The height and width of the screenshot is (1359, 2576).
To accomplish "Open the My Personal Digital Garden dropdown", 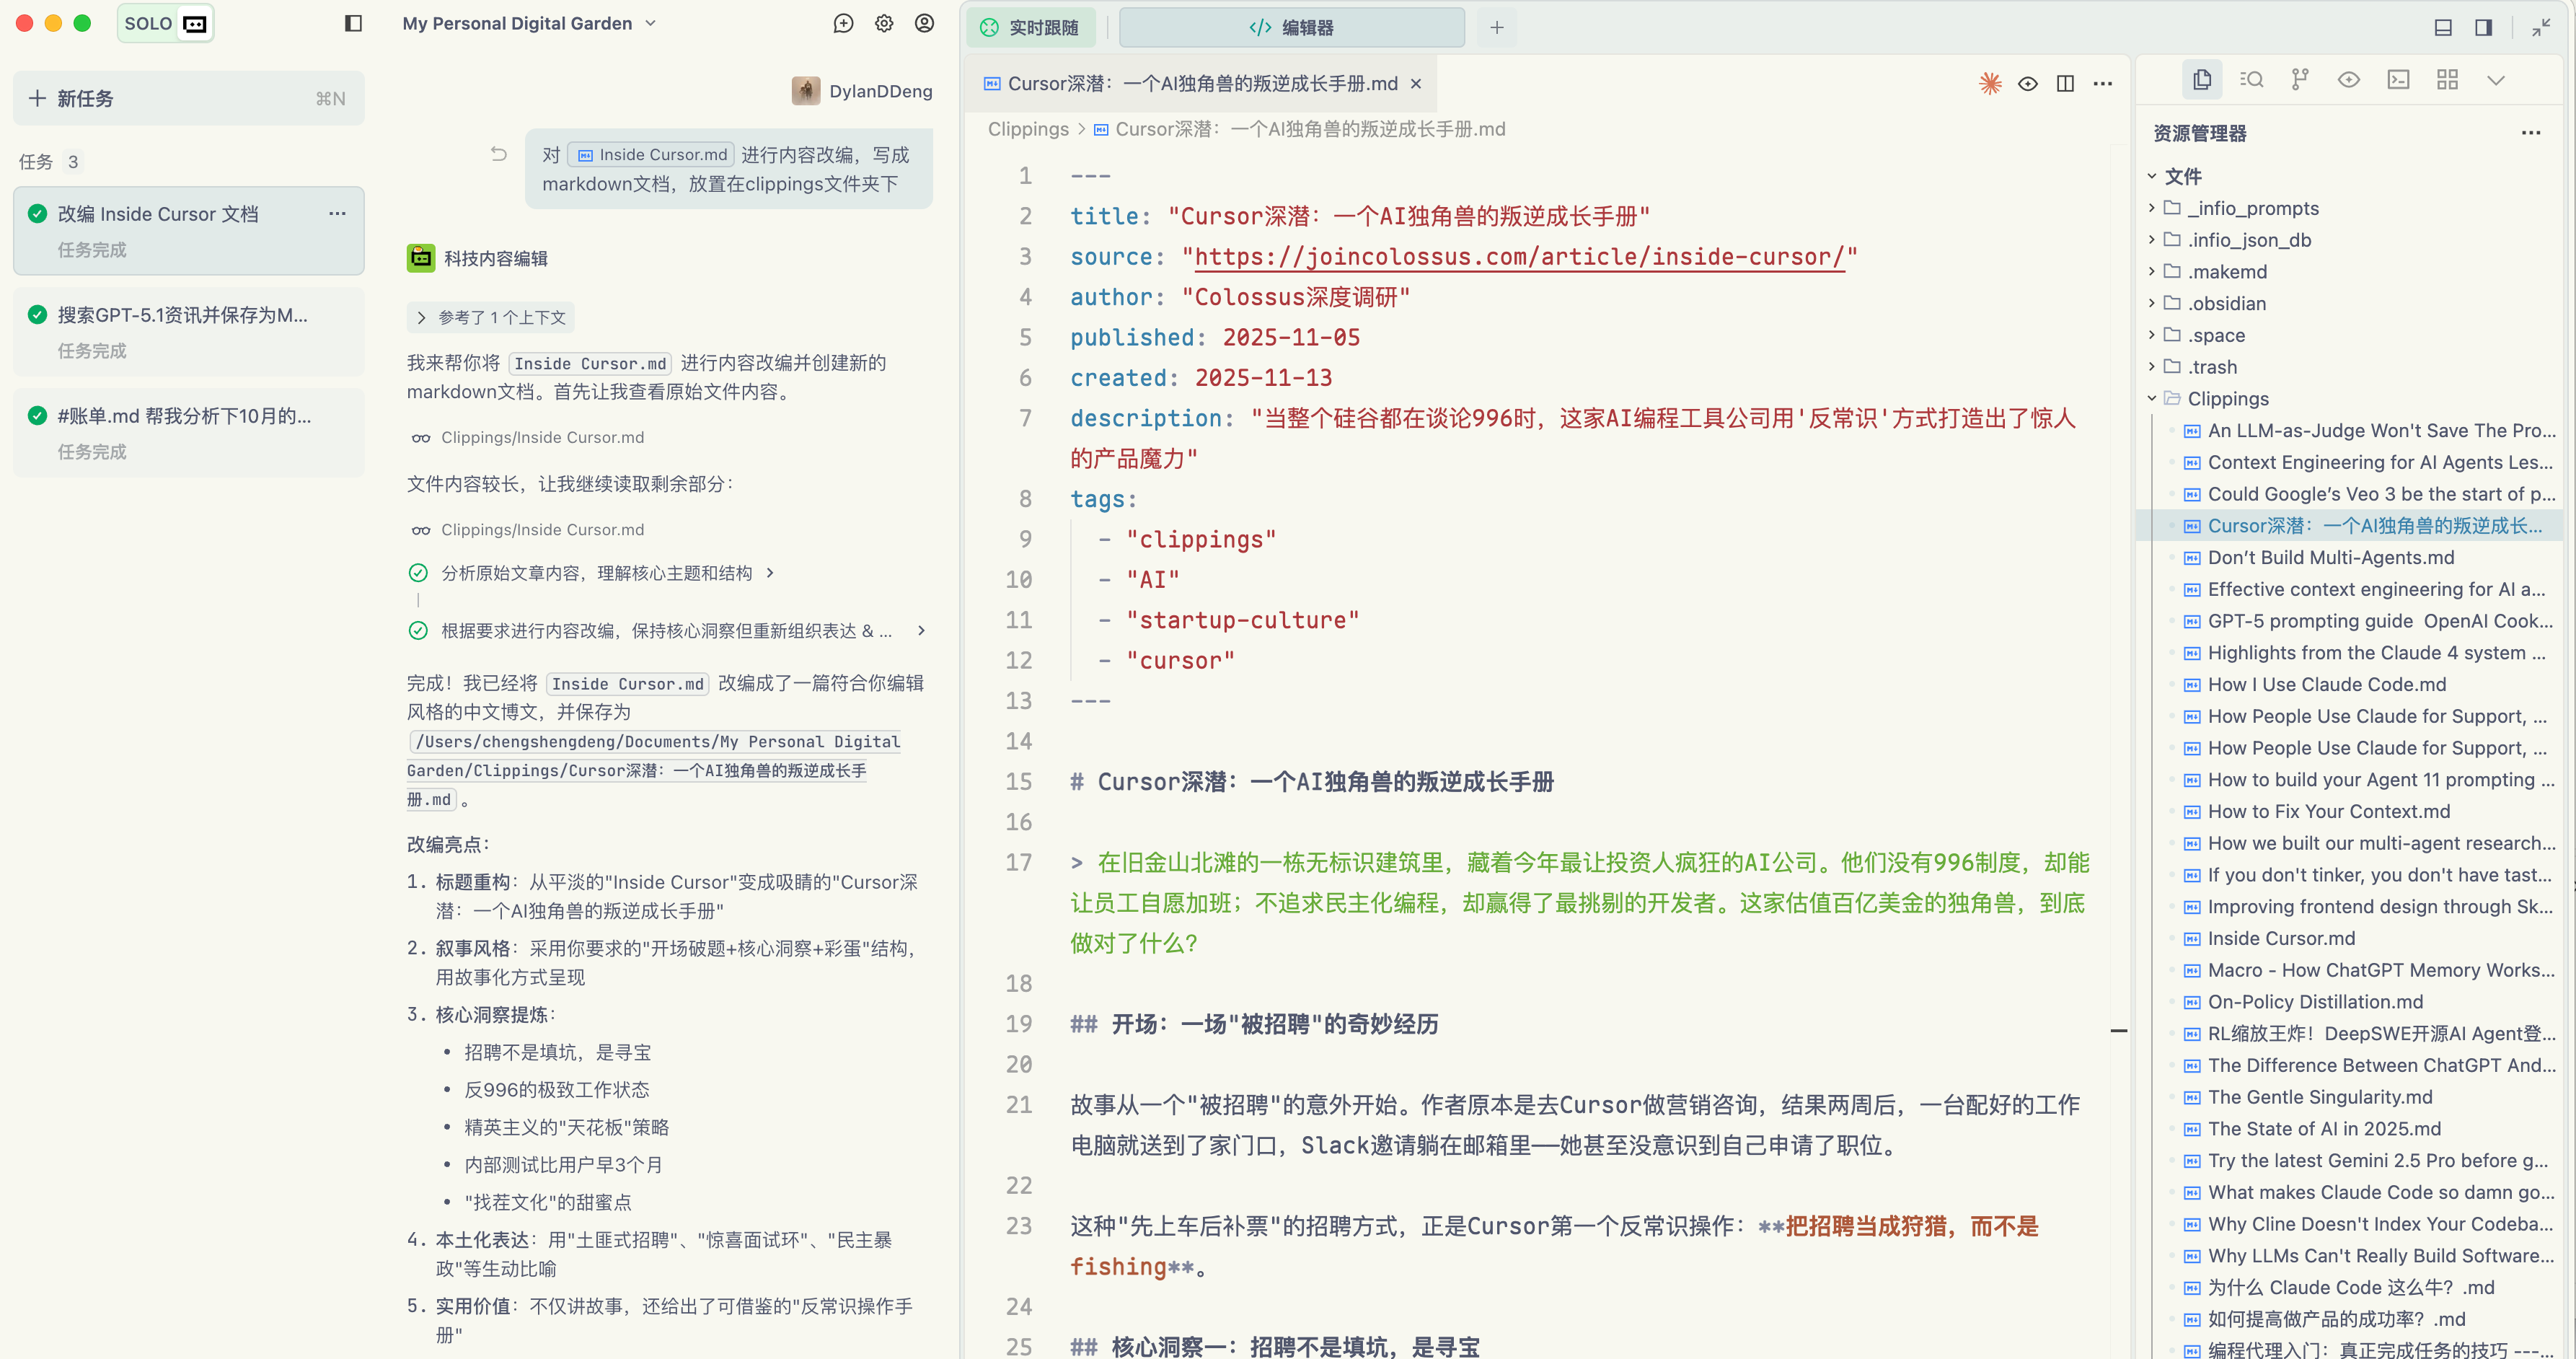I will click(x=529, y=23).
